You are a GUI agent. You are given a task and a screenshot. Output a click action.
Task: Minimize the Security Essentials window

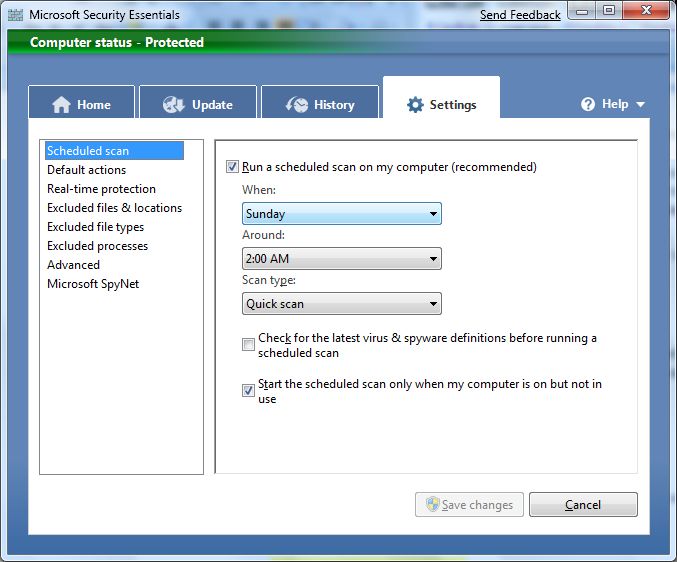(x=582, y=11)
